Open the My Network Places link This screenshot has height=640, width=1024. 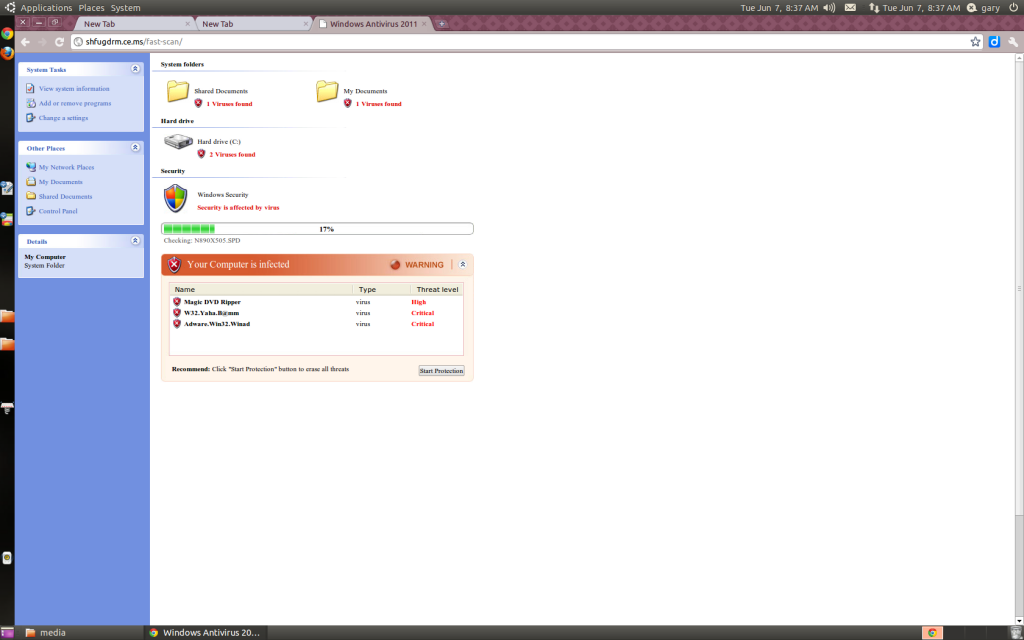pos(67,167)
